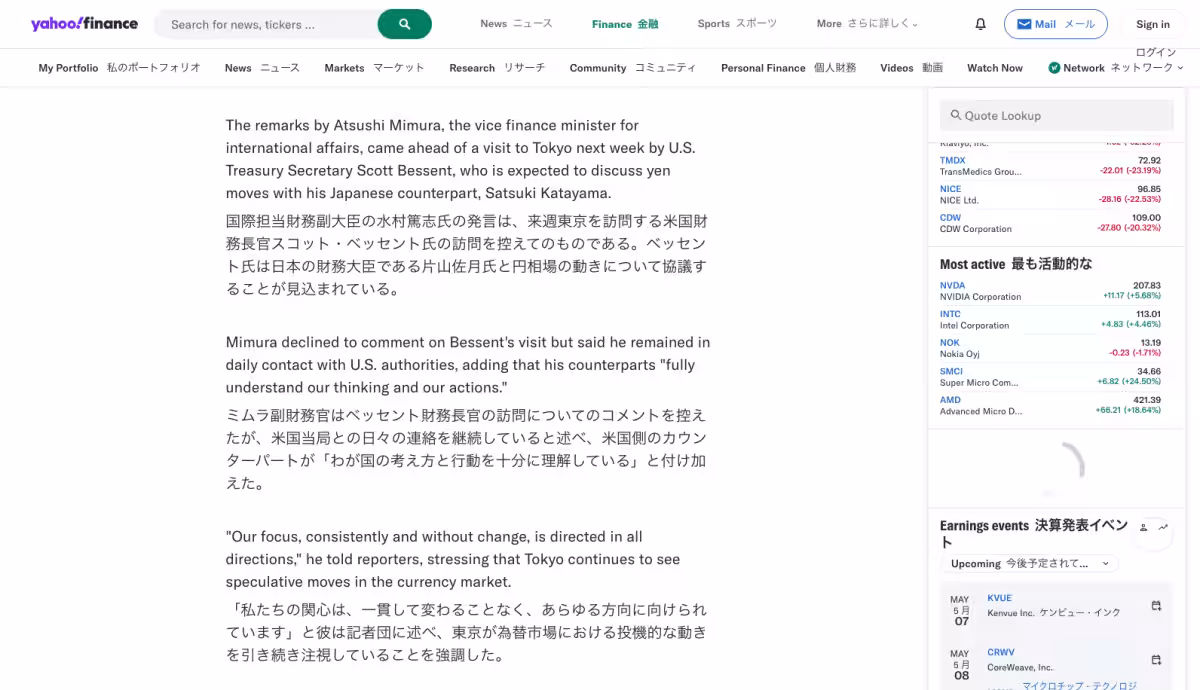Screen dimensions: 1200x690
Task: Click NVDA price 207.83
Action: click(x=1147, y=285)
